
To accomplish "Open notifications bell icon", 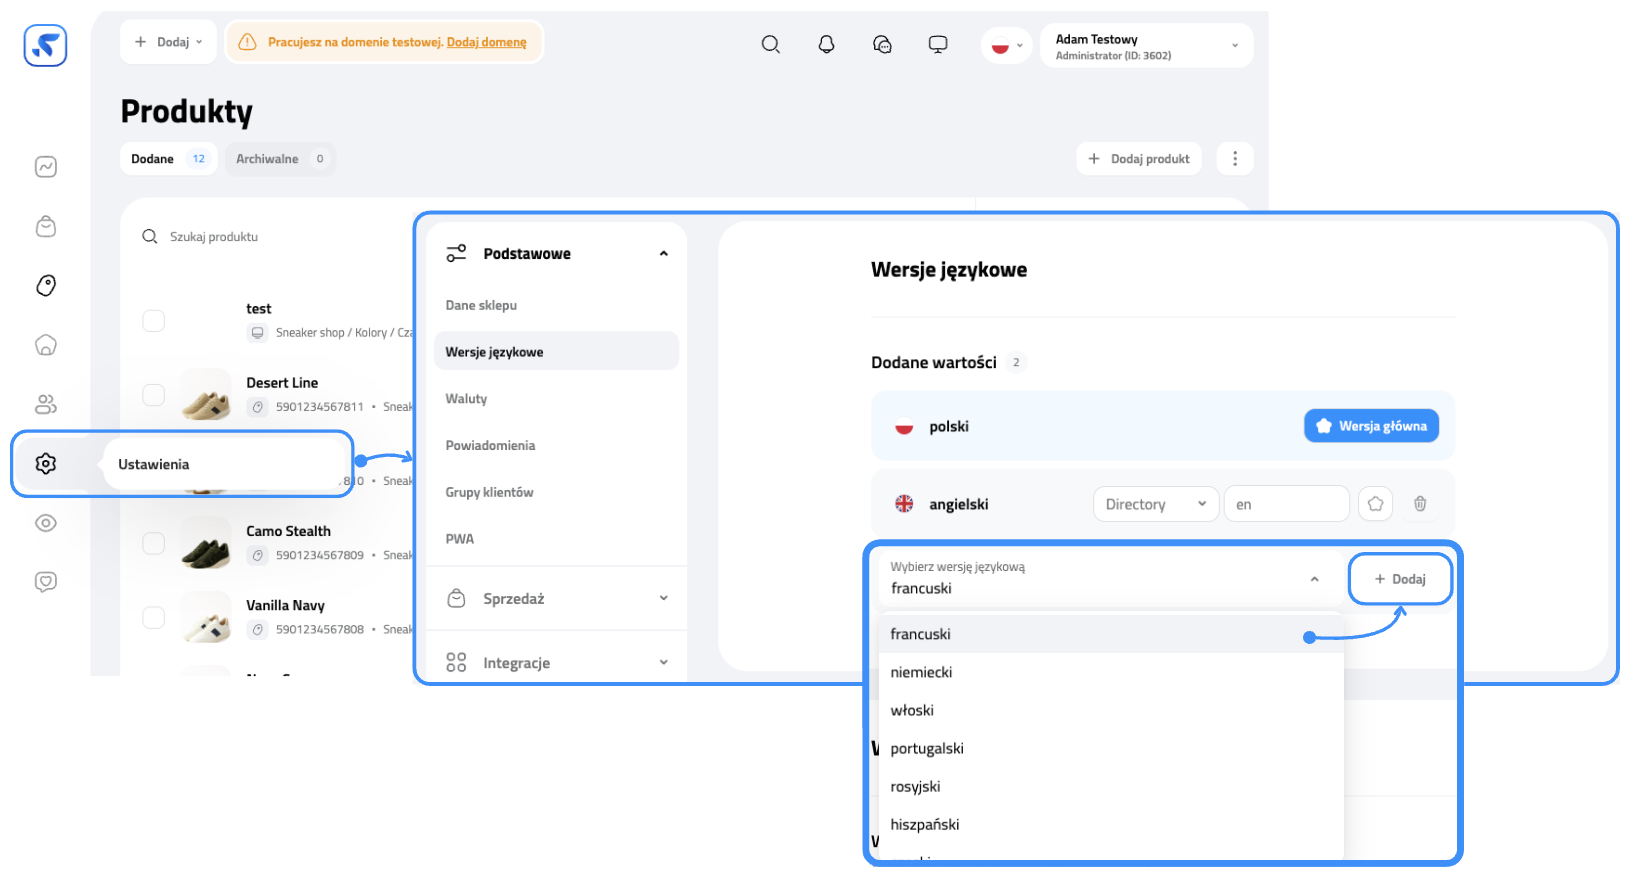I will tap(826, 44).
